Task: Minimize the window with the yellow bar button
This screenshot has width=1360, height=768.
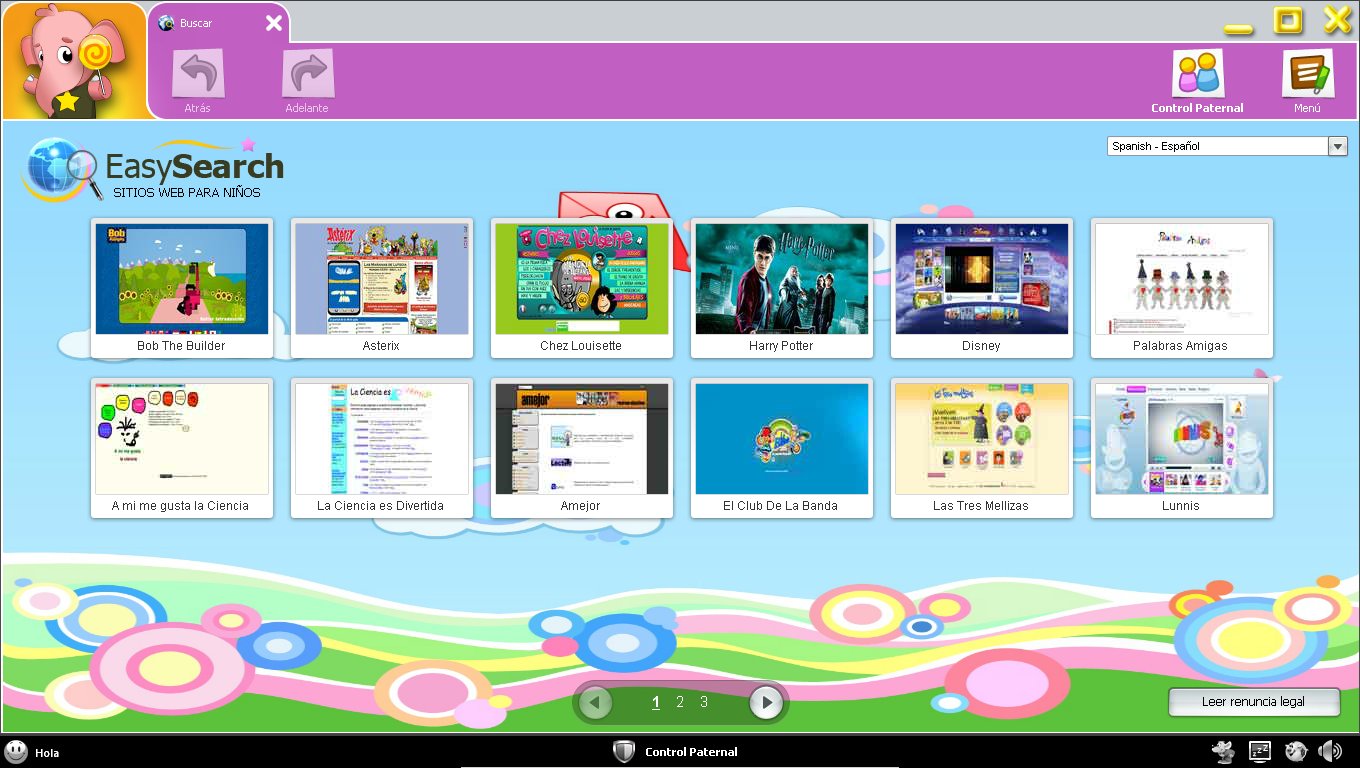Action: [1238, 29]
